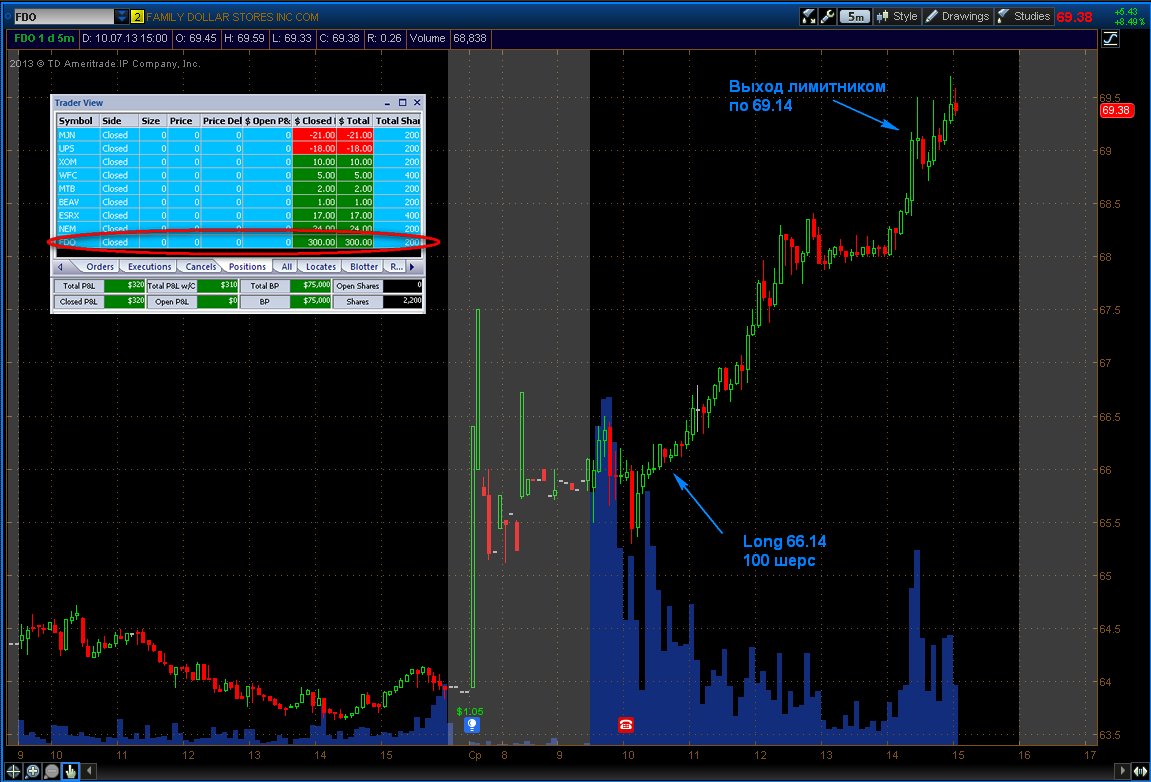Click the red phone earnings call marker
Screen dimensions: 1151x782
[625, 725]
